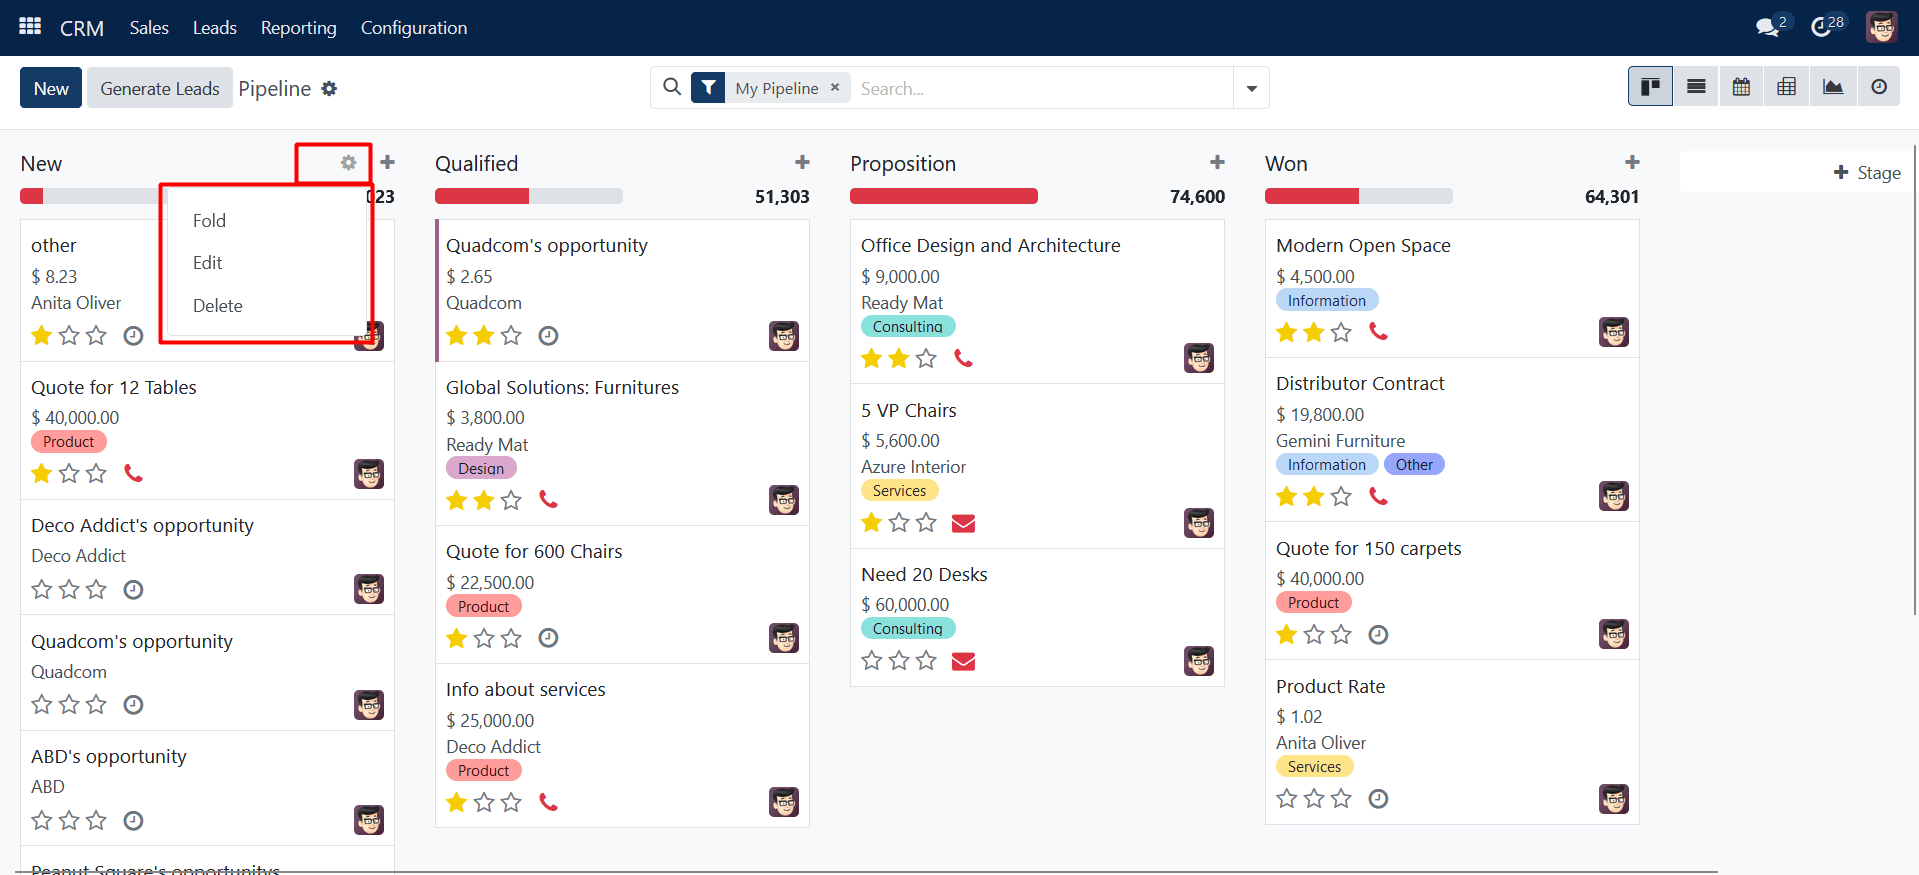
Task: Open the messages conversation icon
Action: pos(1767,27)
